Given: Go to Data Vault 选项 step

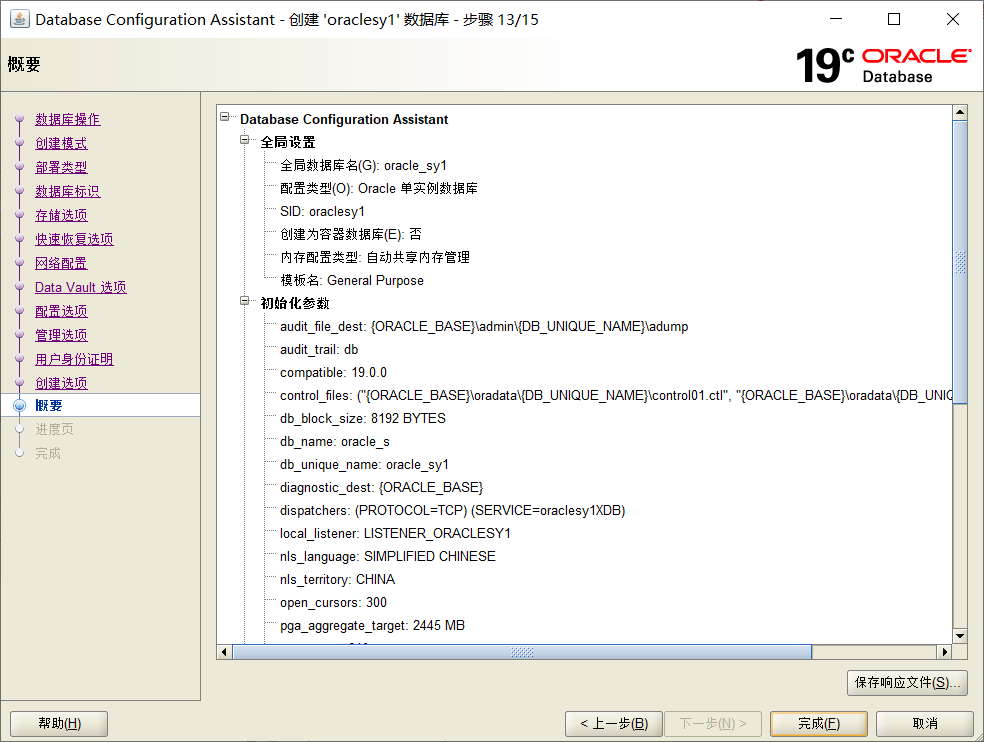Looking at the screenshot, I should pyautogui.click(x=80, y=287).
